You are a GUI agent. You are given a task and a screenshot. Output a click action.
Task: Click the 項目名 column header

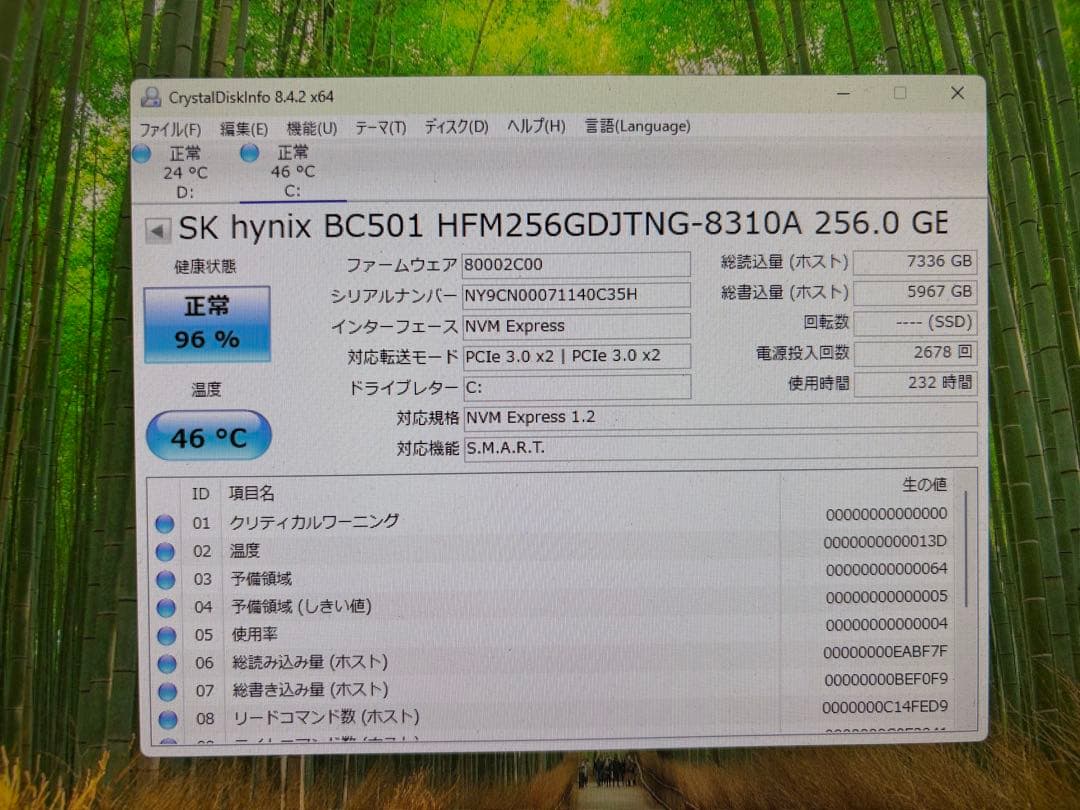click(x=251, y=493)
